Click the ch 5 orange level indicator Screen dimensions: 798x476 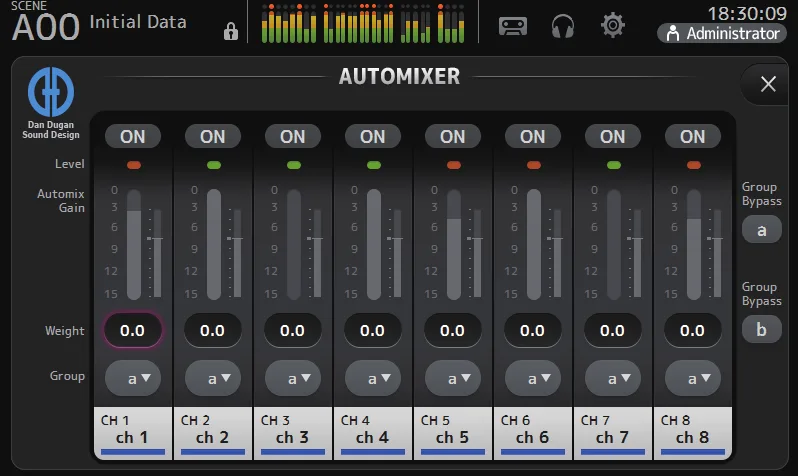[453, 165]
